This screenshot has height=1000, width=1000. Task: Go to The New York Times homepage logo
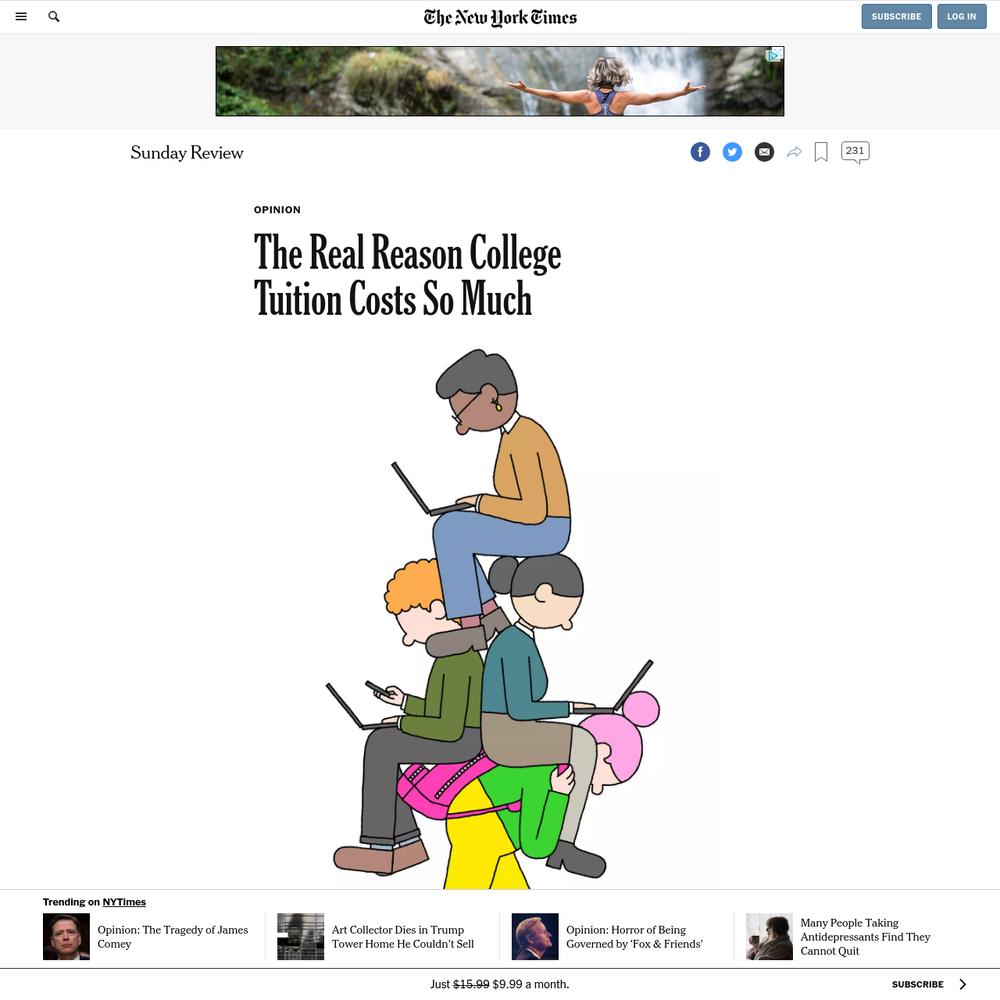pyautogui.click(x=500, y=17)
